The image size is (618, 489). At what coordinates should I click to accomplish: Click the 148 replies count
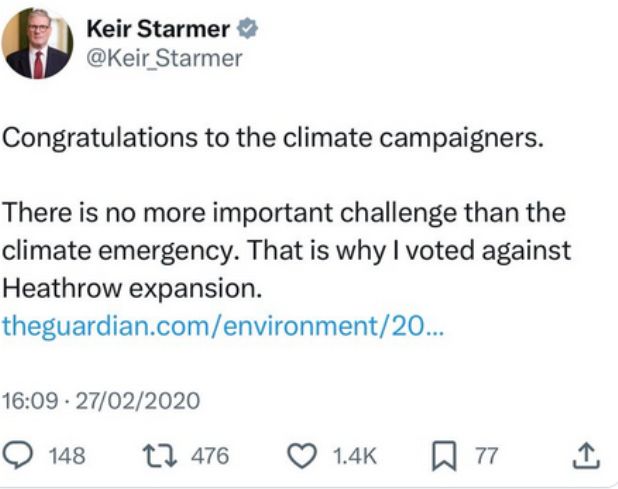click(67, 456)
